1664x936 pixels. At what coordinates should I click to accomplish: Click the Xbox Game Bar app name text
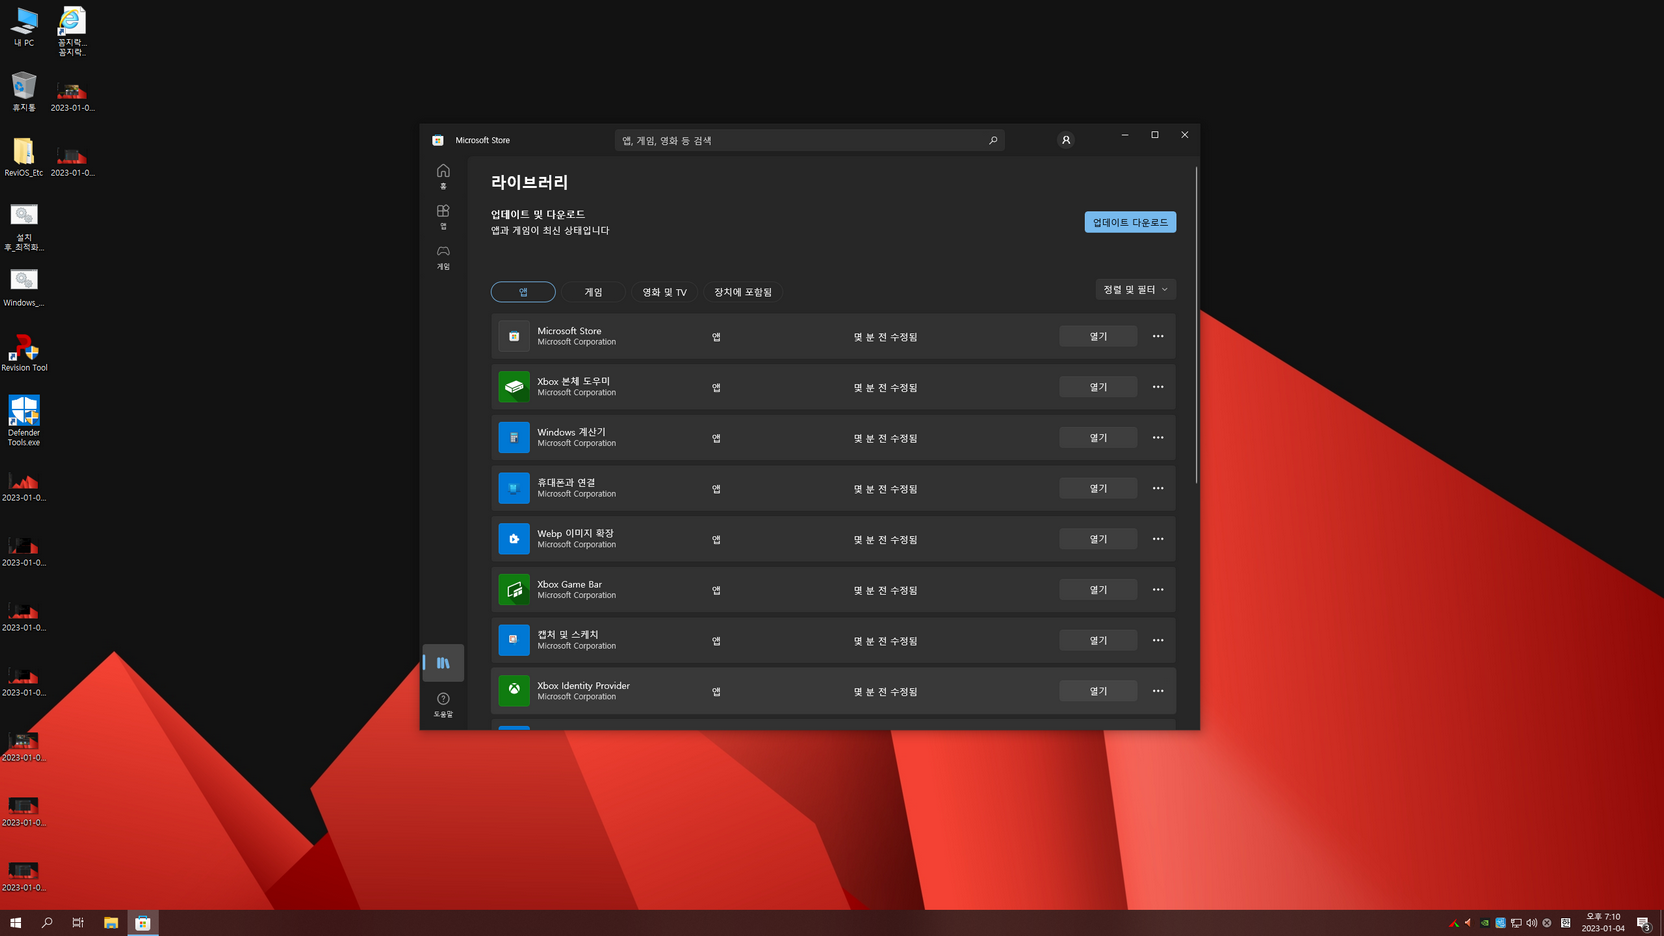tap(569, 584)
